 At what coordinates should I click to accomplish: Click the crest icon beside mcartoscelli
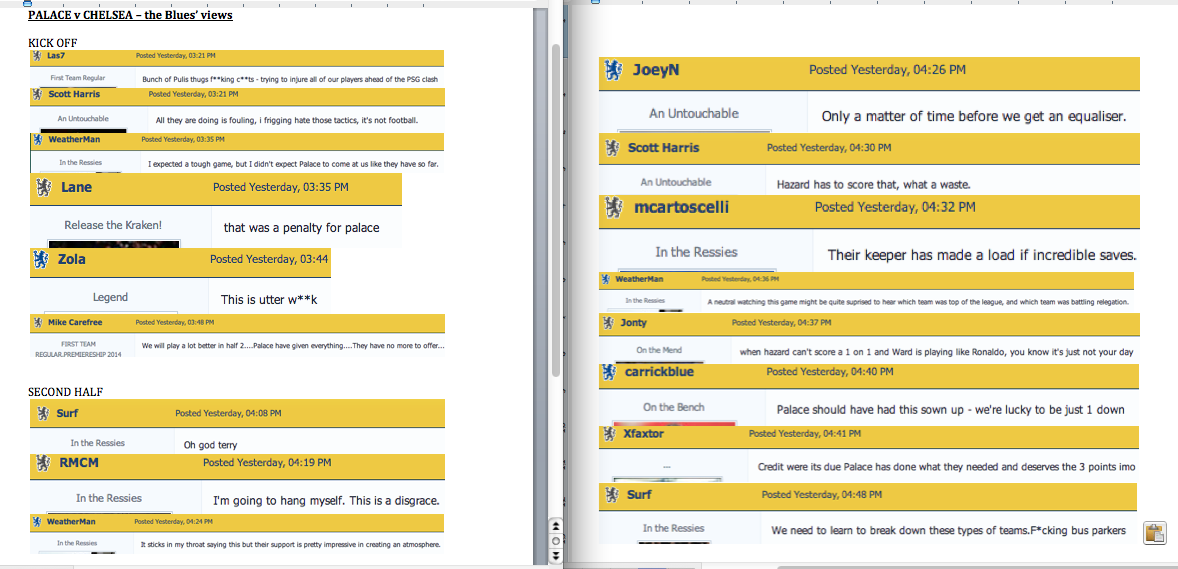point(614,208)
